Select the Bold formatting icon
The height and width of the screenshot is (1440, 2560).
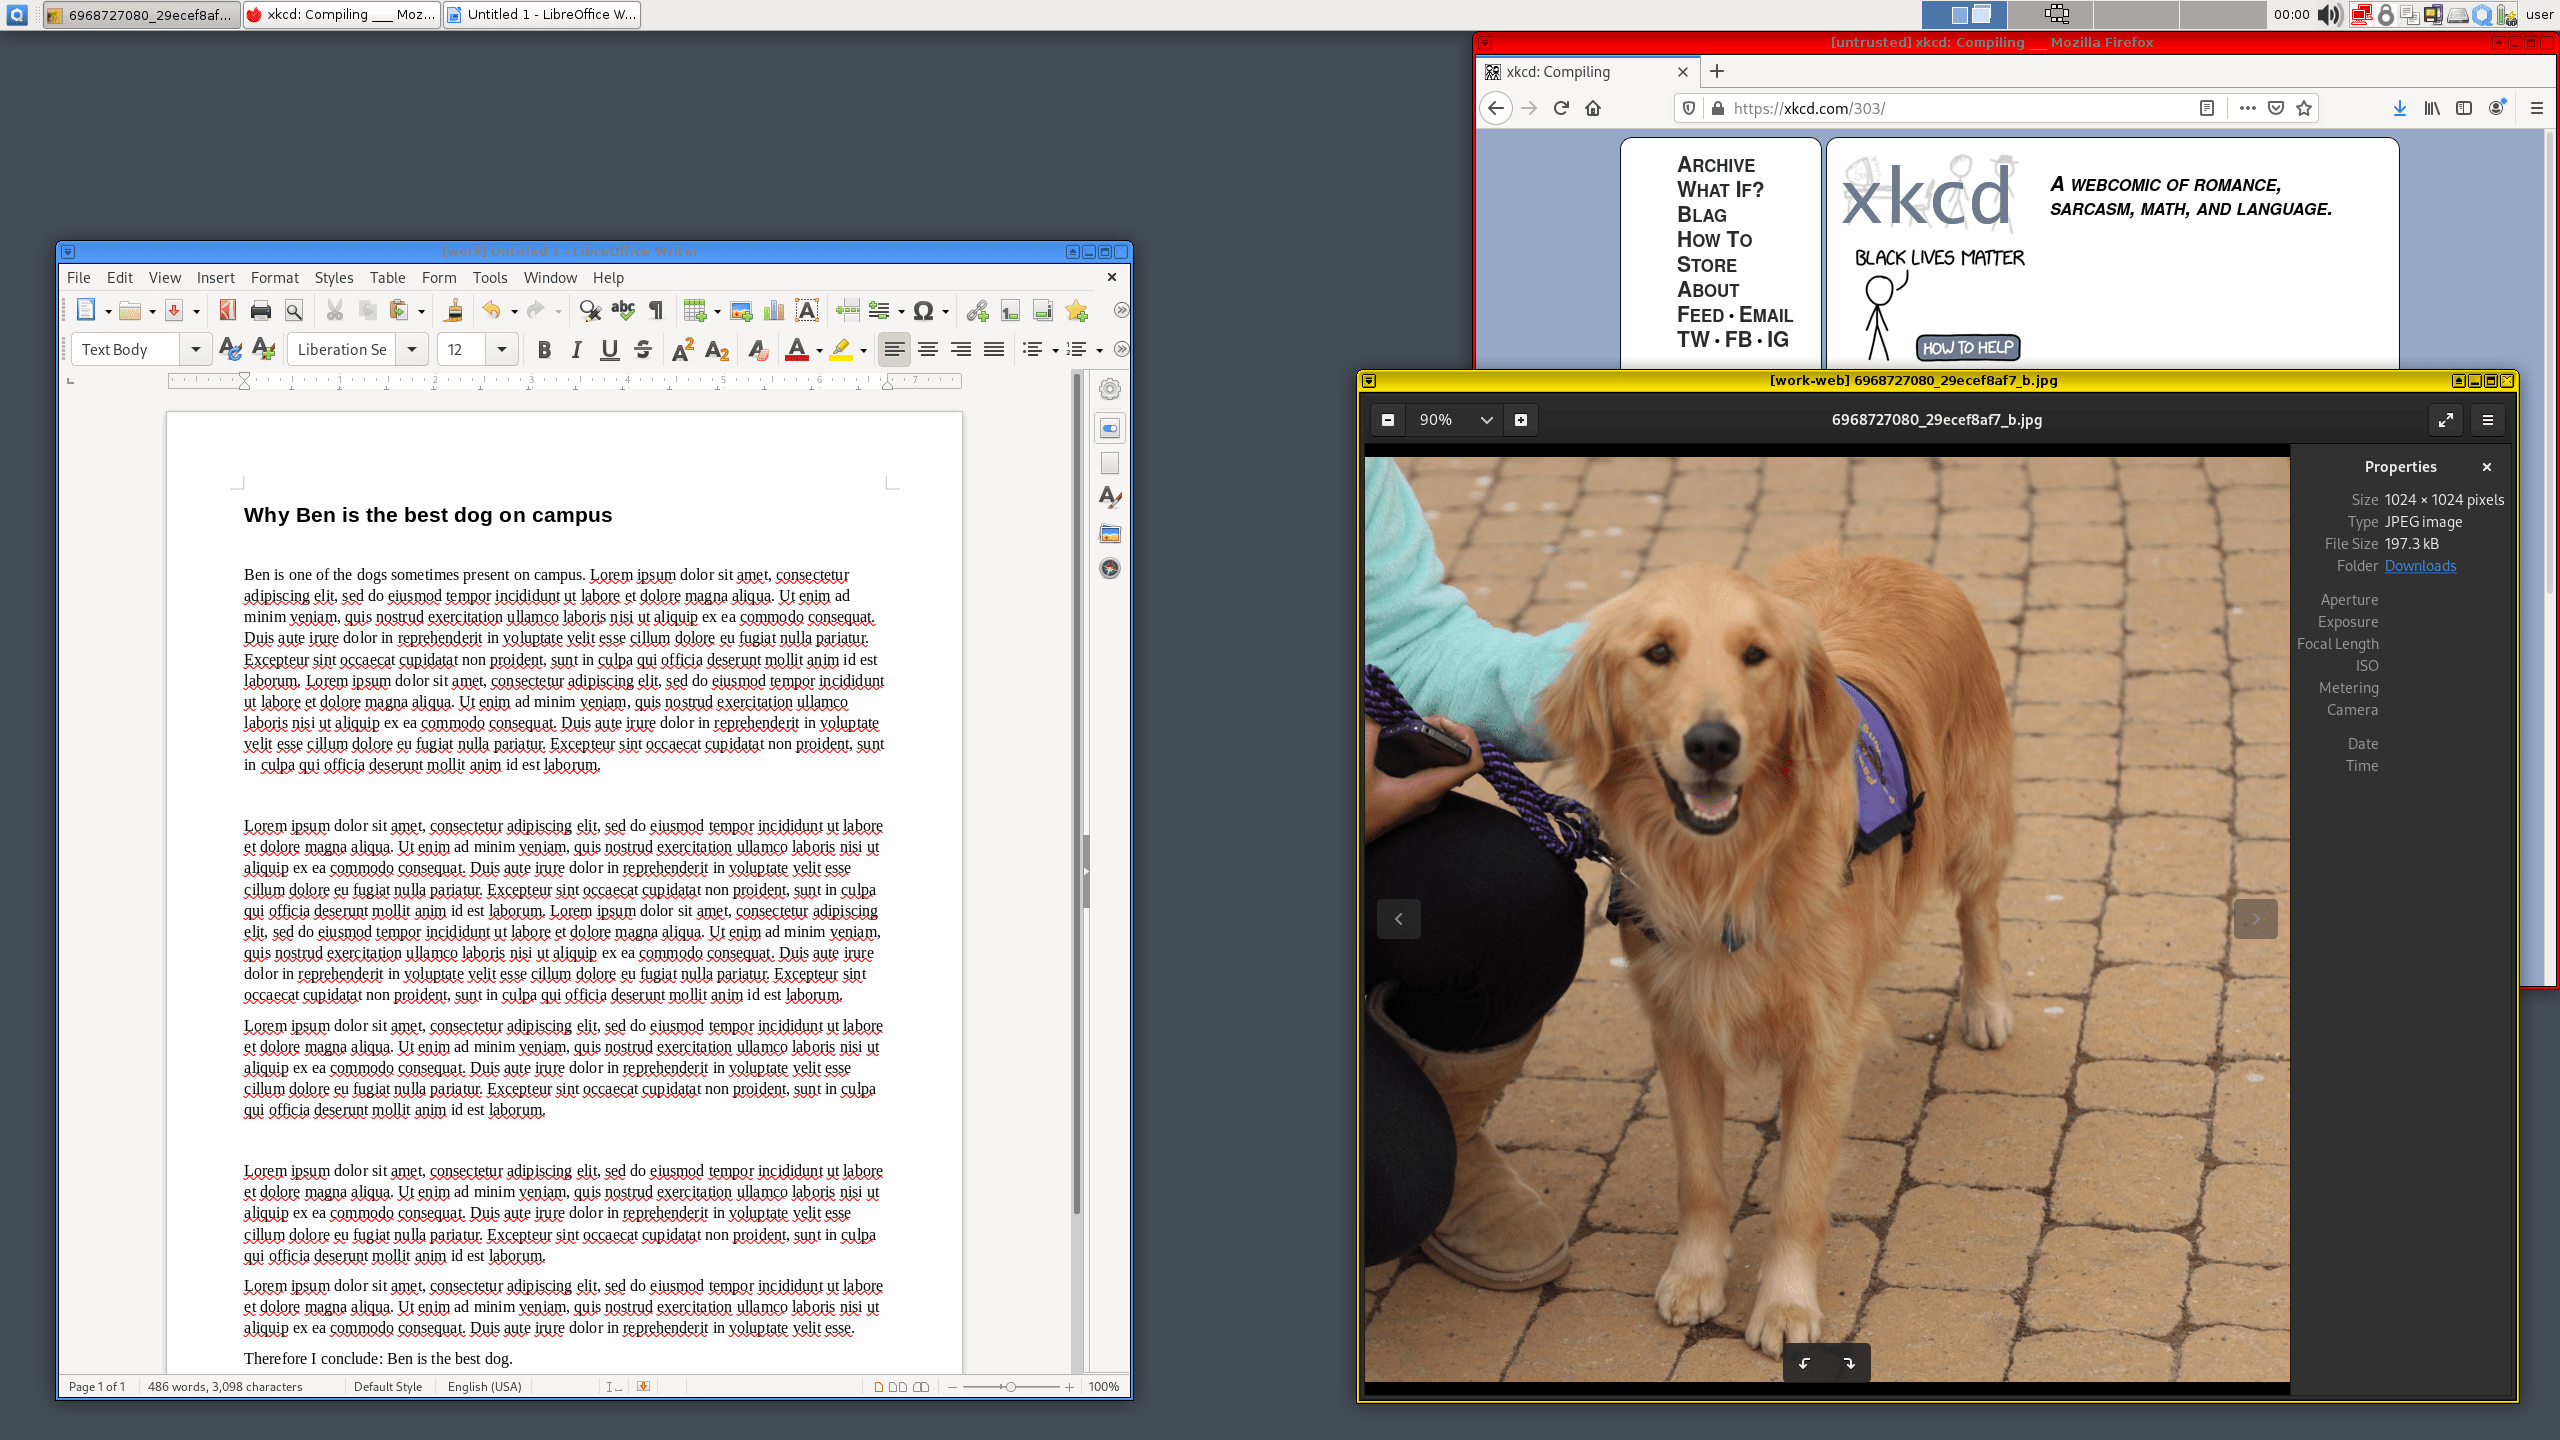pyautogui.click(x=543, y=348)
